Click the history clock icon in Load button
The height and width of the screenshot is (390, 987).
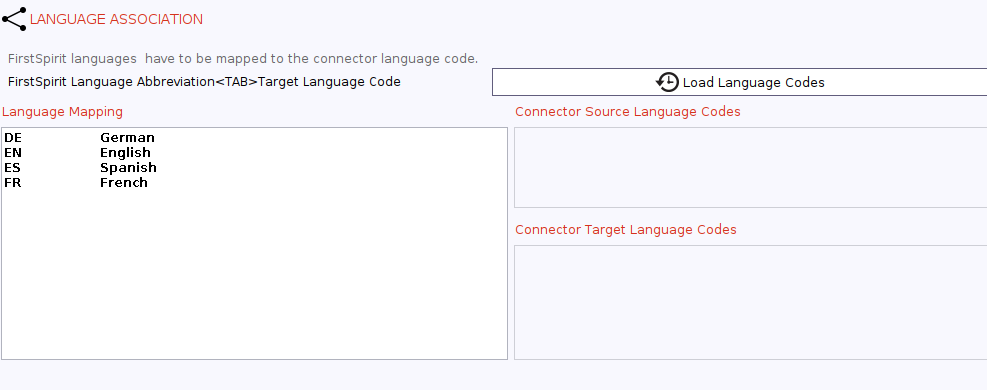coord(667,82)
